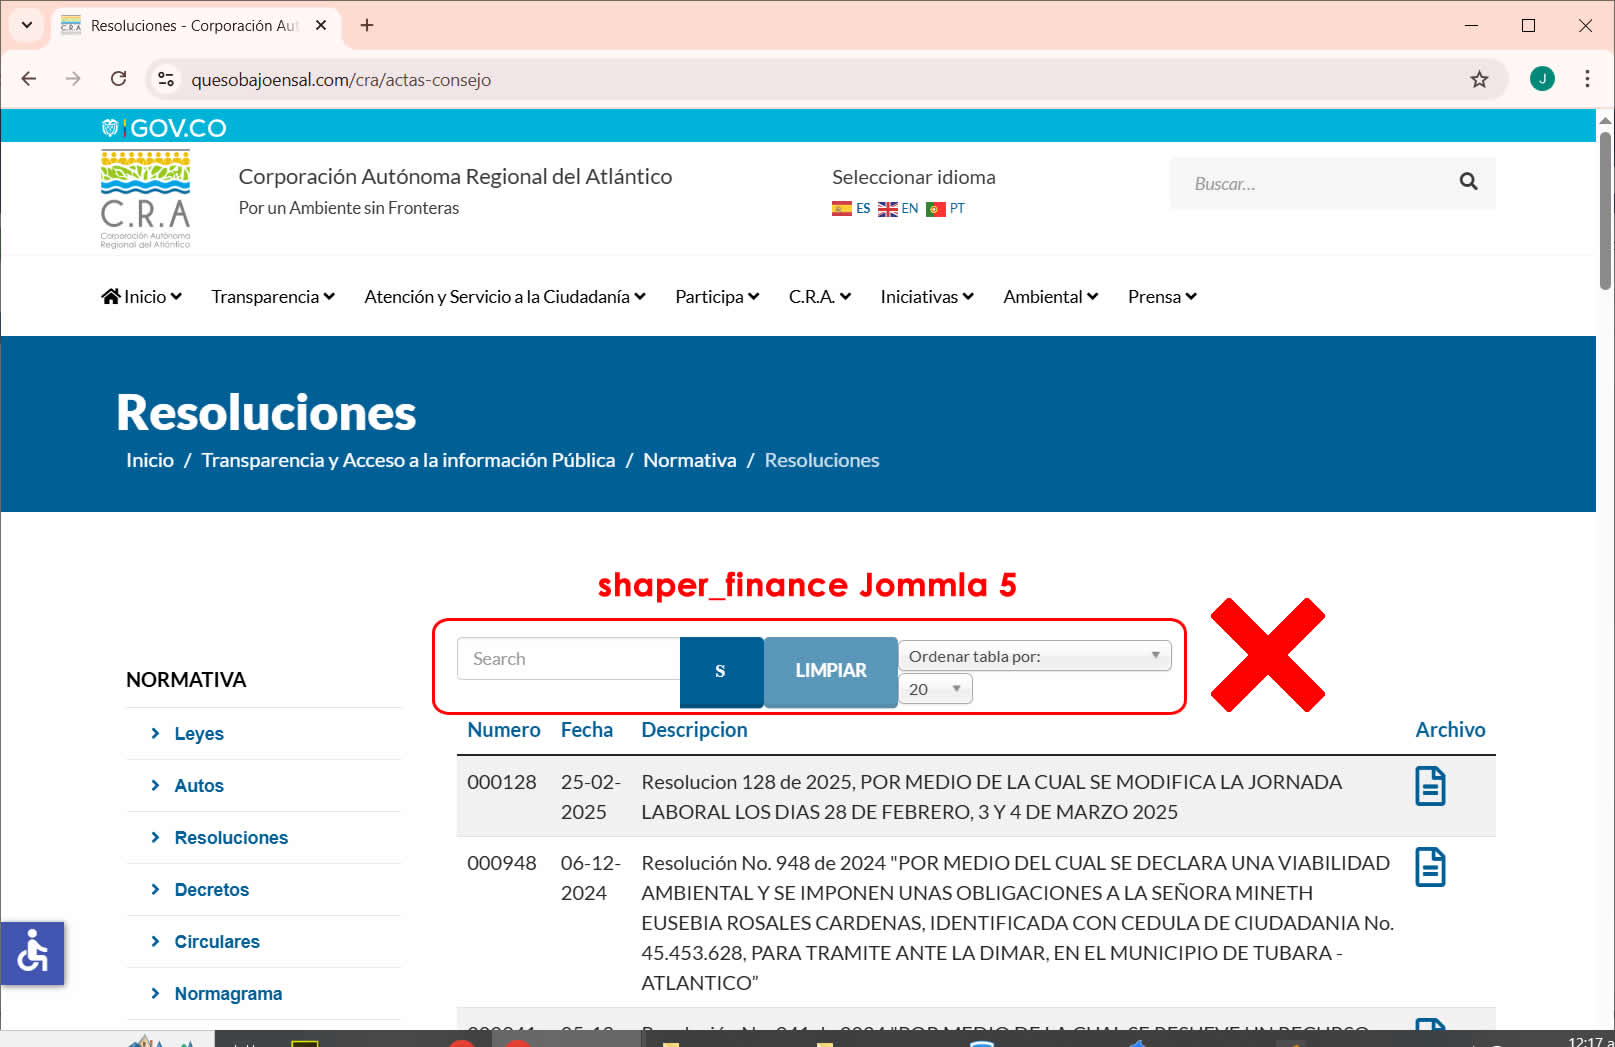The image size is (1615, 1047).
Task: Click the magnifying glass search icon
Action: (x=1468, y=182)
